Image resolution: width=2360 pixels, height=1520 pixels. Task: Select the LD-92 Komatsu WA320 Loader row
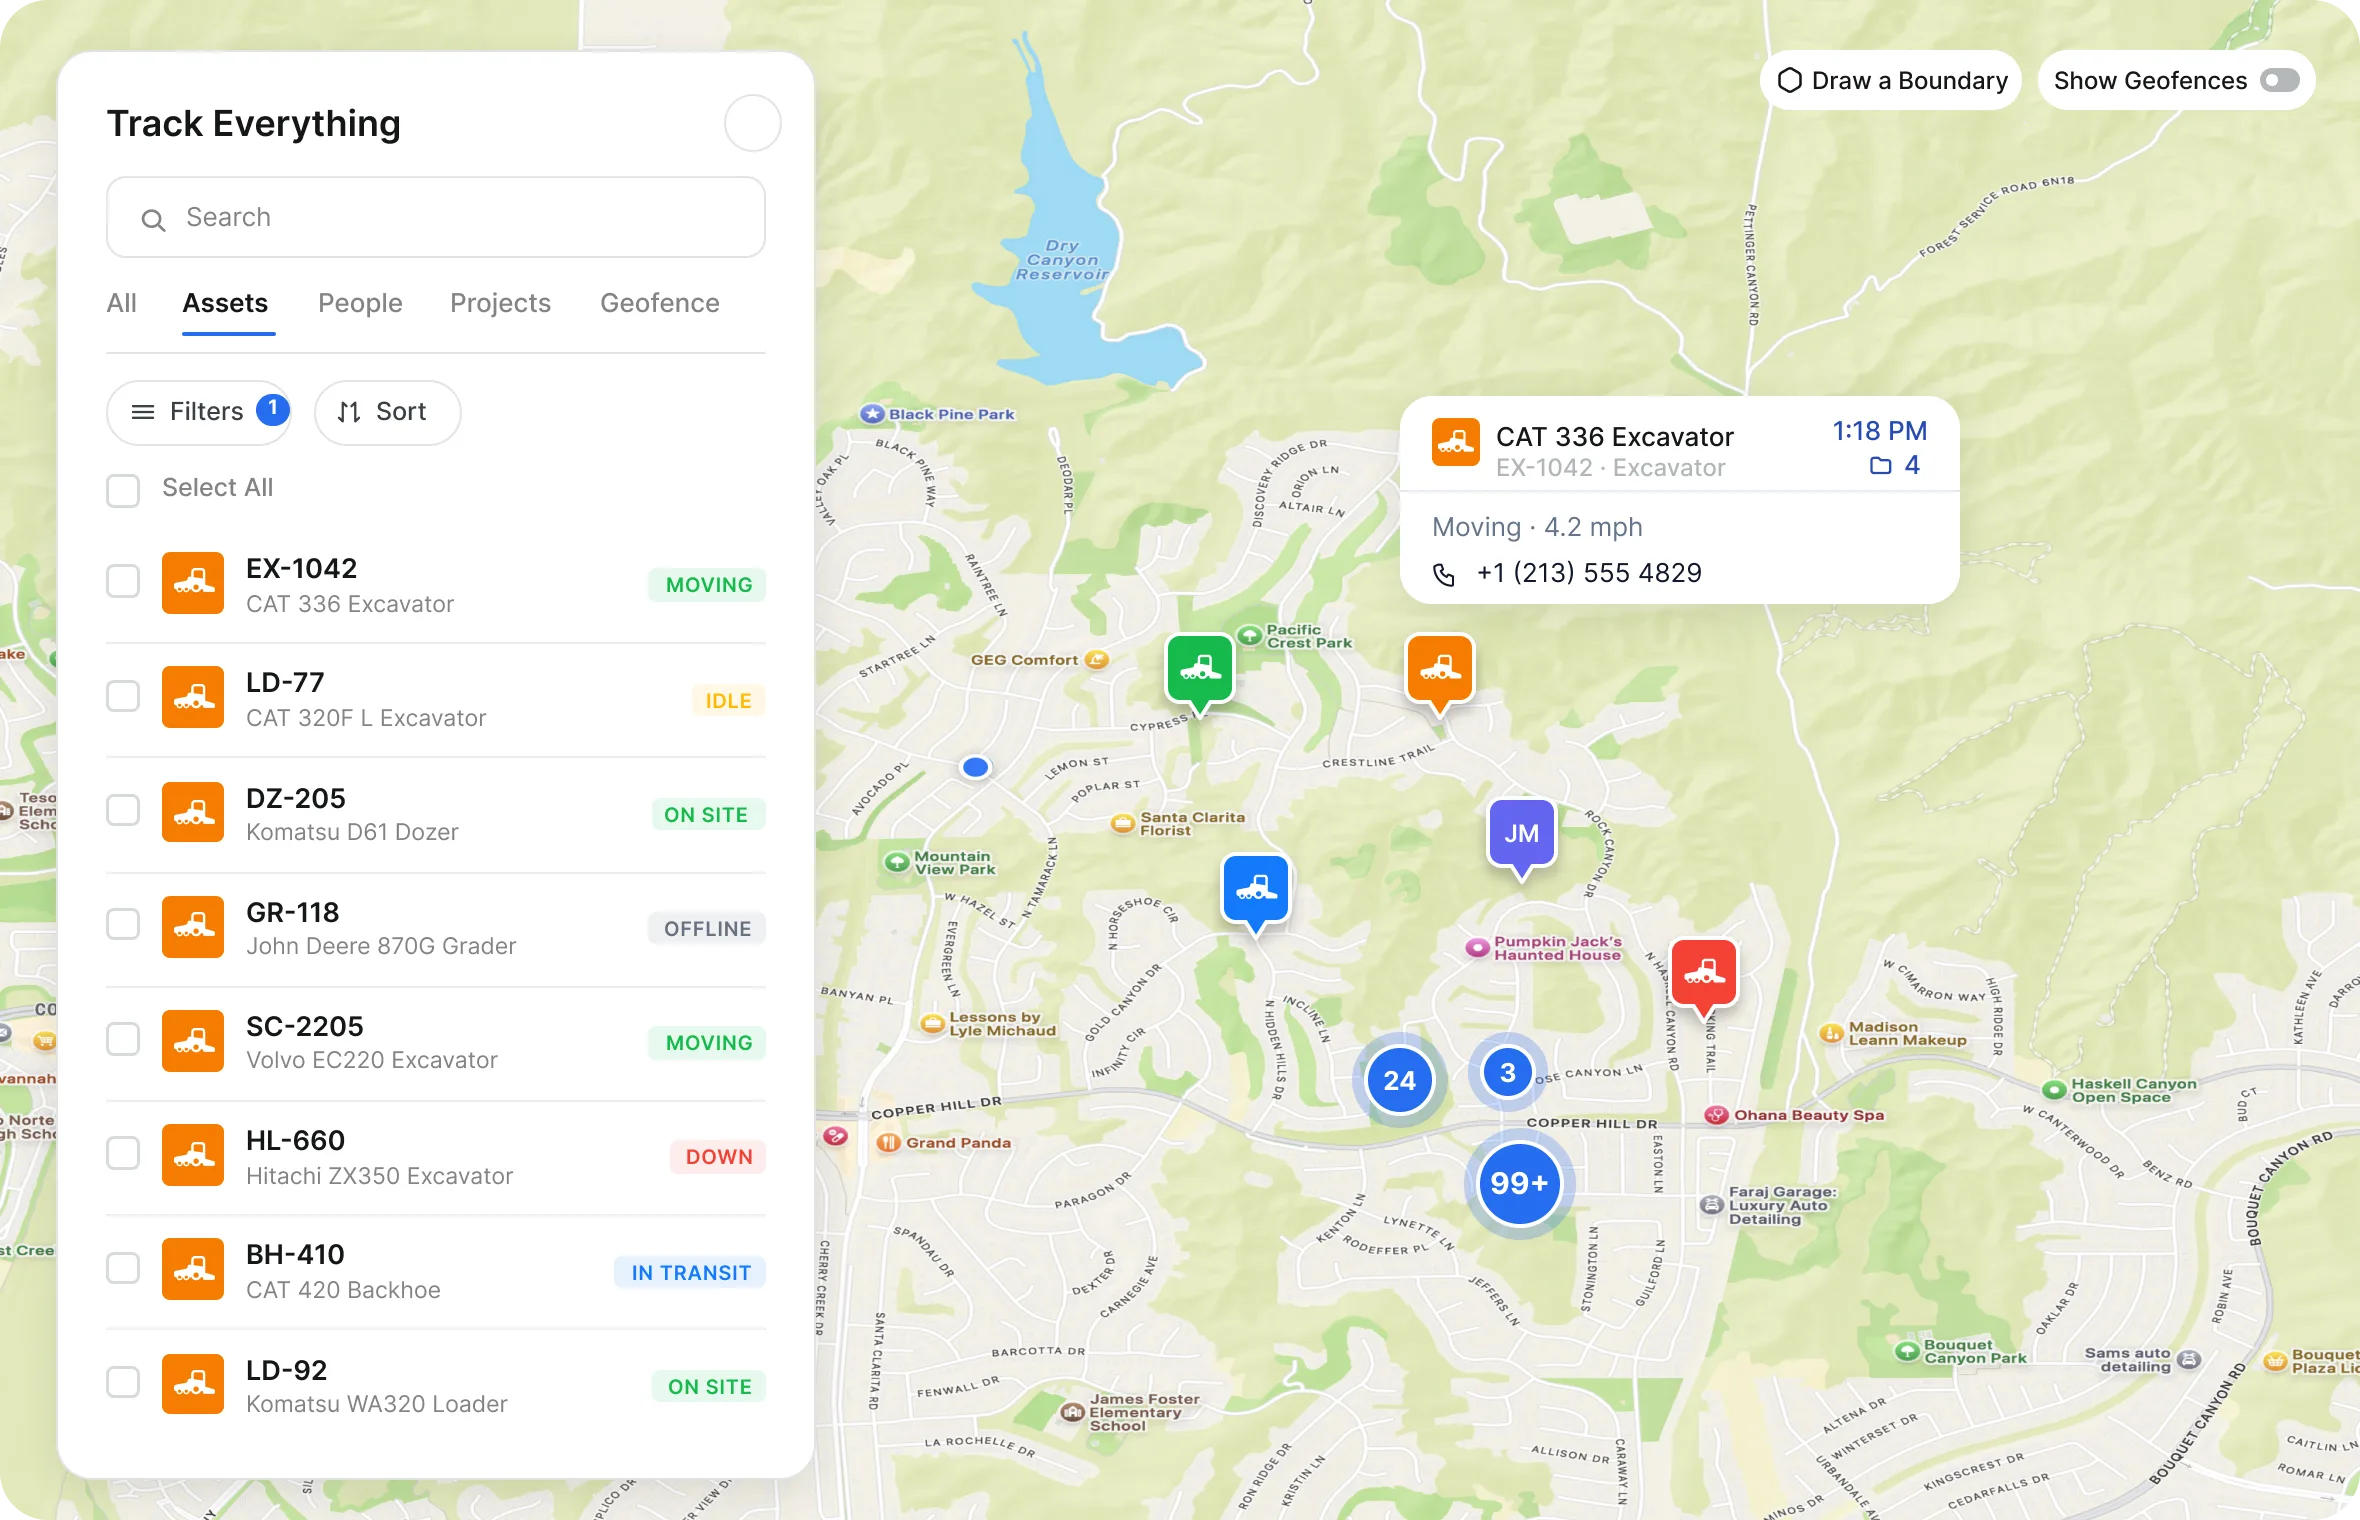pos(436,1385)
